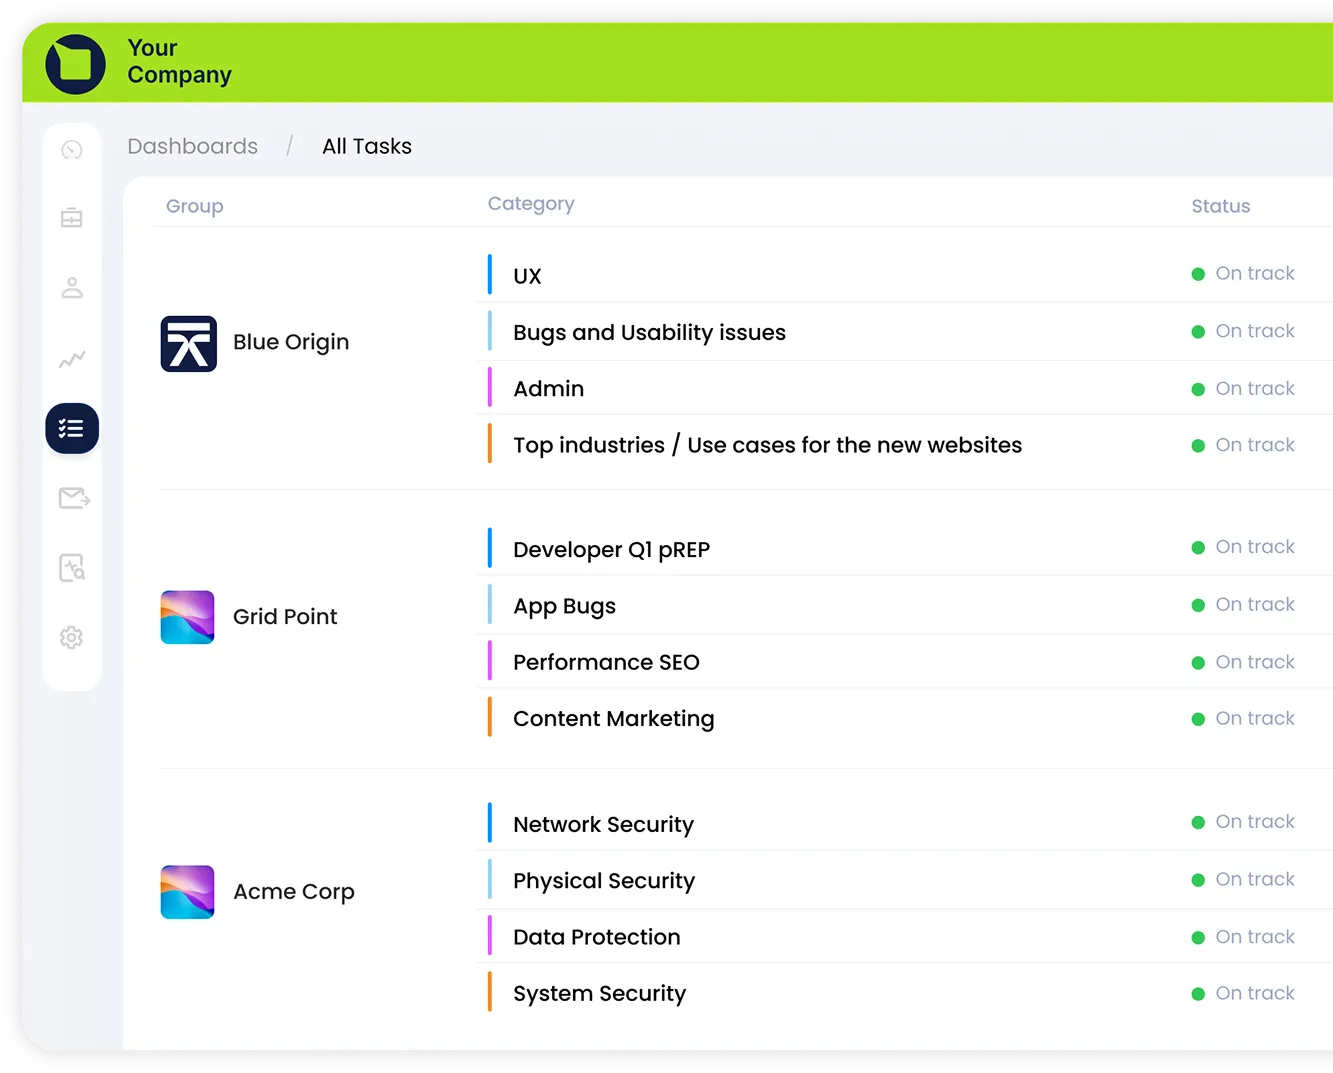Open the mail forward icon in sidebar
The width and height of the screenshot is (1333, 1073).
pos(74,498)
